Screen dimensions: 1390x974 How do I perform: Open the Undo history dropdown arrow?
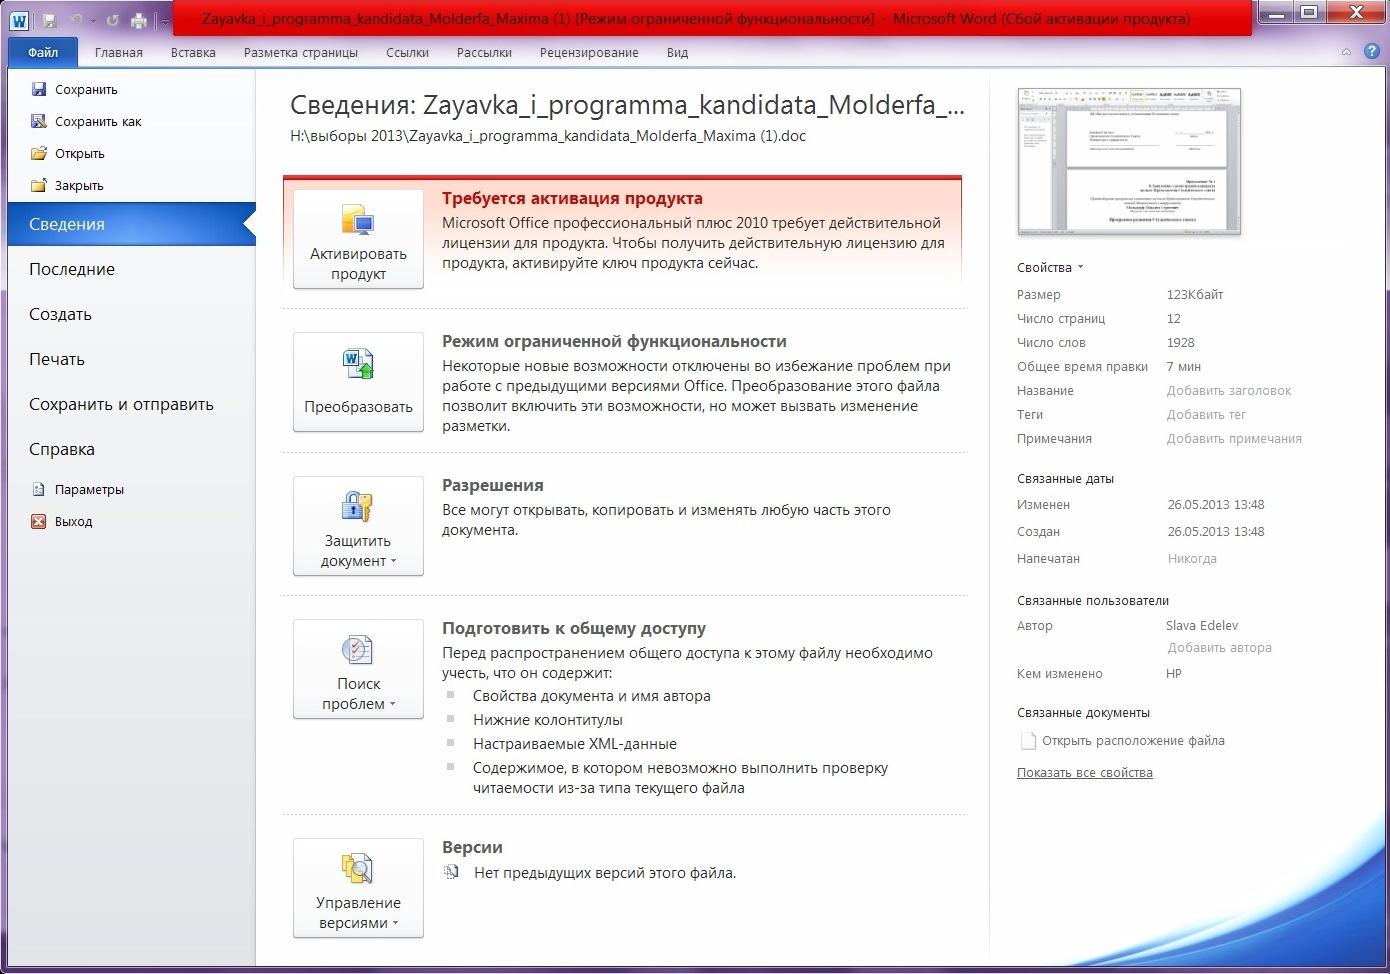pyautogui.click(x=93, y=20)
